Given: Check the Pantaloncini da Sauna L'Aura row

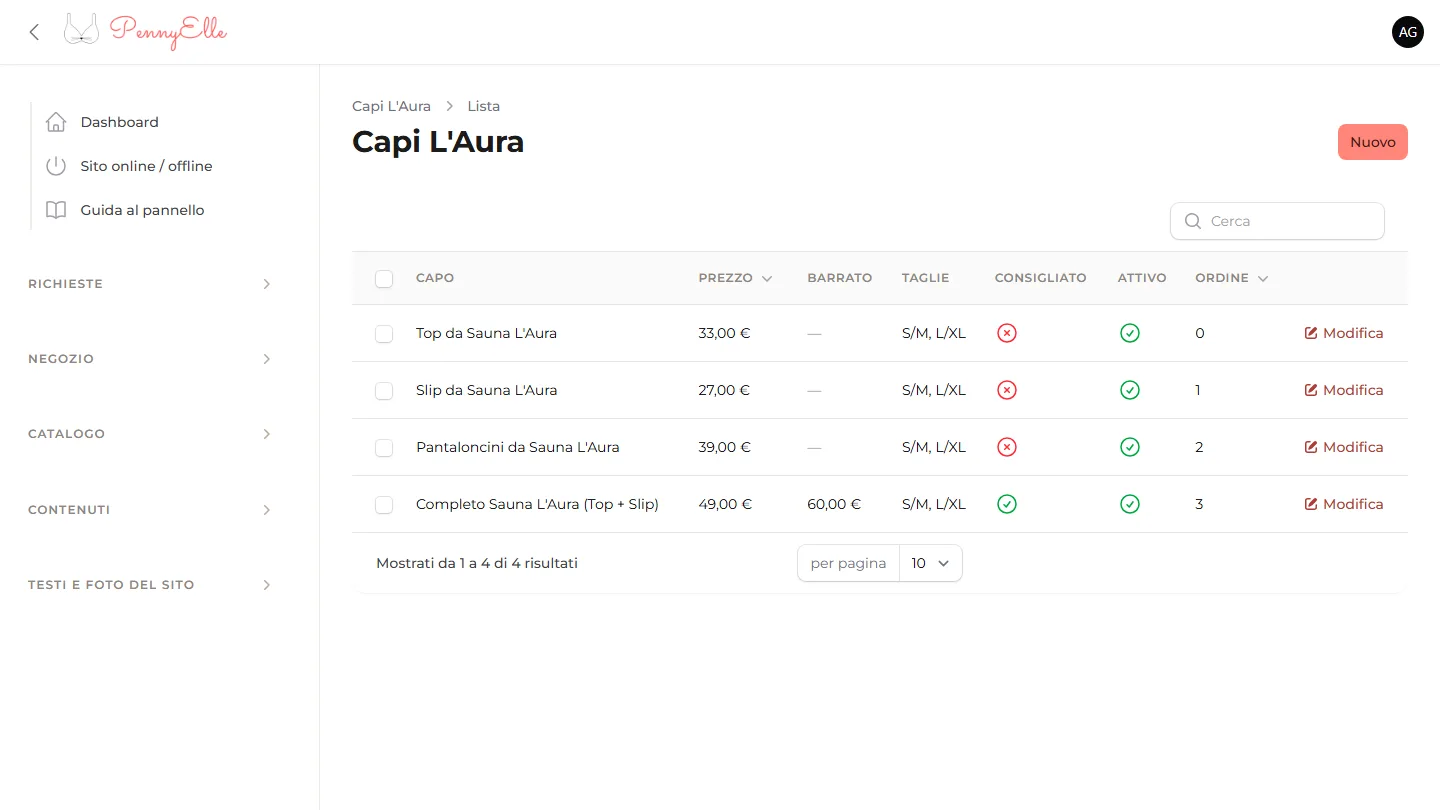Looking at the screenshot, I should 384,448.
